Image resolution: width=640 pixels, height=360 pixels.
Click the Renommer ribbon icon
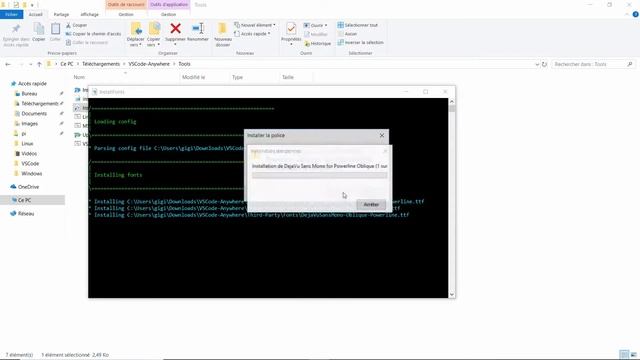click(198, 28)
